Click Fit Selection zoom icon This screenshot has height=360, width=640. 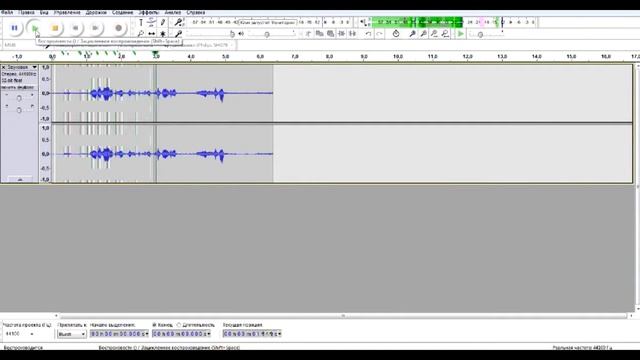(434, 33)
